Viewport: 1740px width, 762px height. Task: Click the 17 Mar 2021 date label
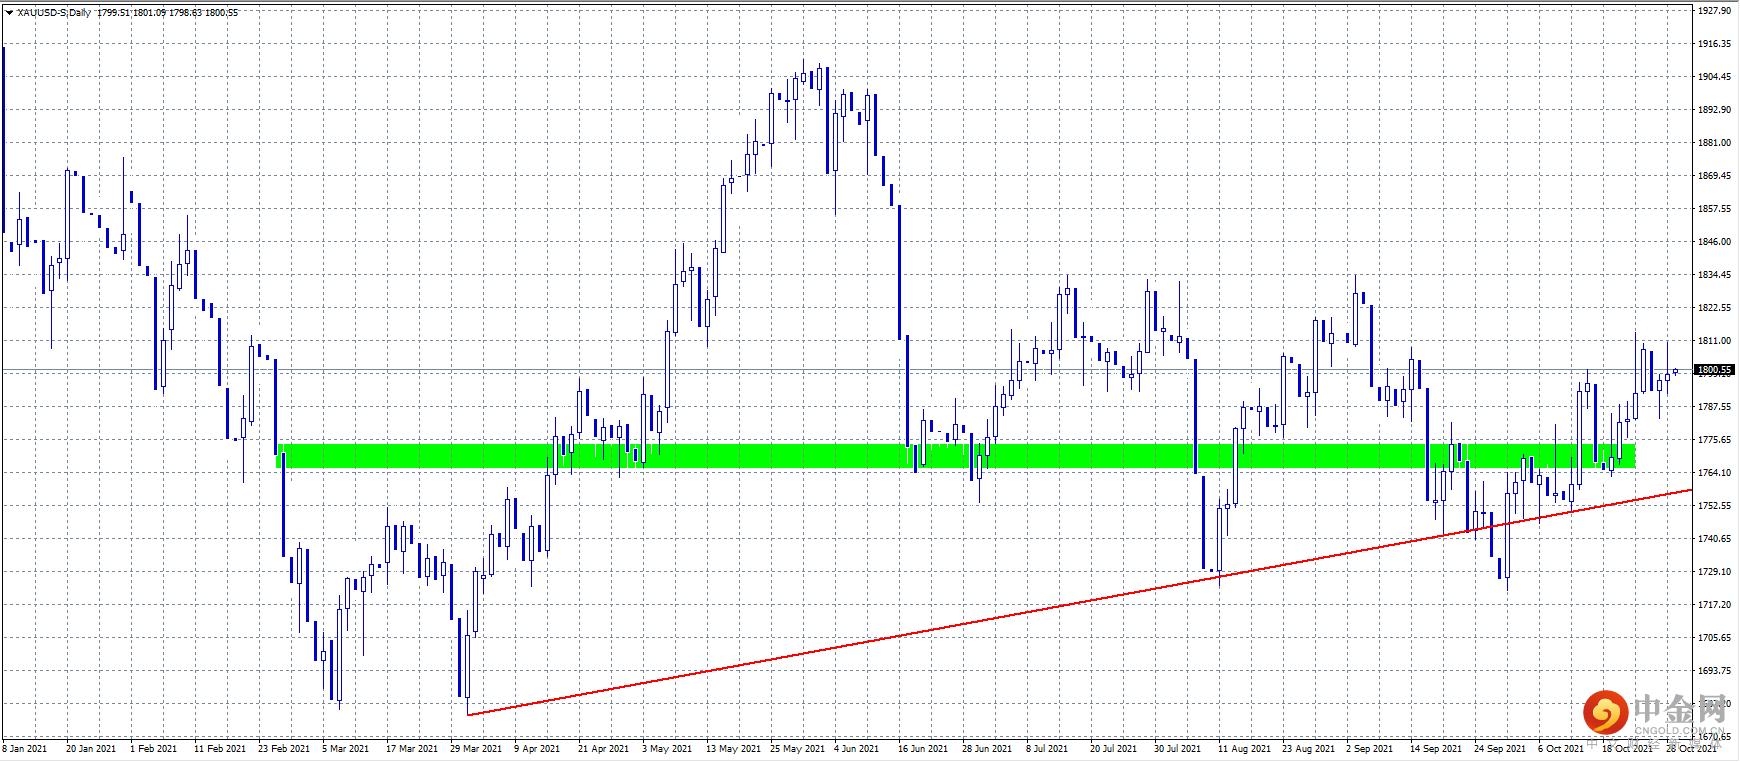412,749
